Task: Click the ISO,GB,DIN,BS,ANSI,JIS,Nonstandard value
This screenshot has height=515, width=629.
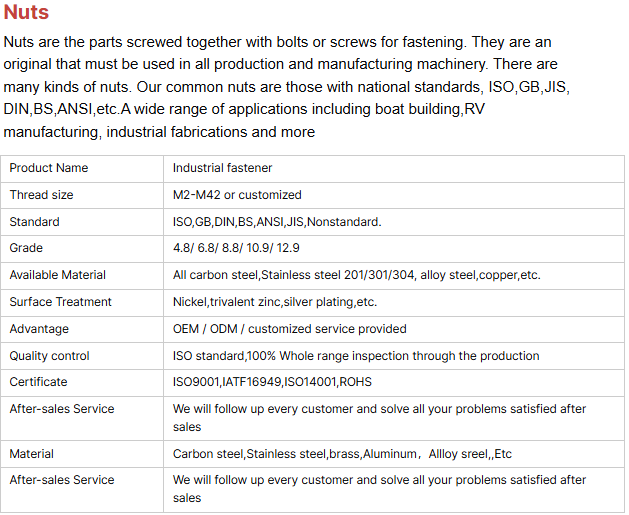Action: [277, 222]
